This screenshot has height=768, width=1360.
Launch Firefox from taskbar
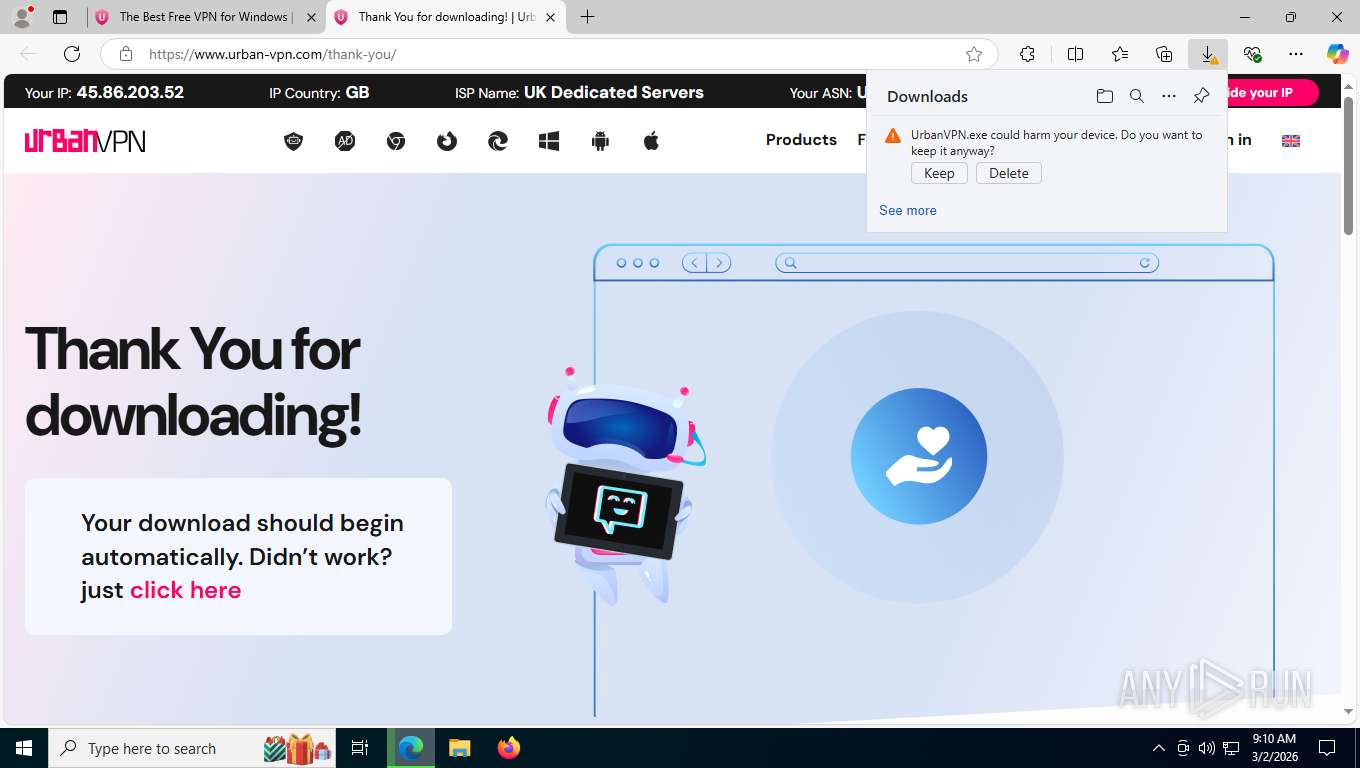tap(509, 748)
